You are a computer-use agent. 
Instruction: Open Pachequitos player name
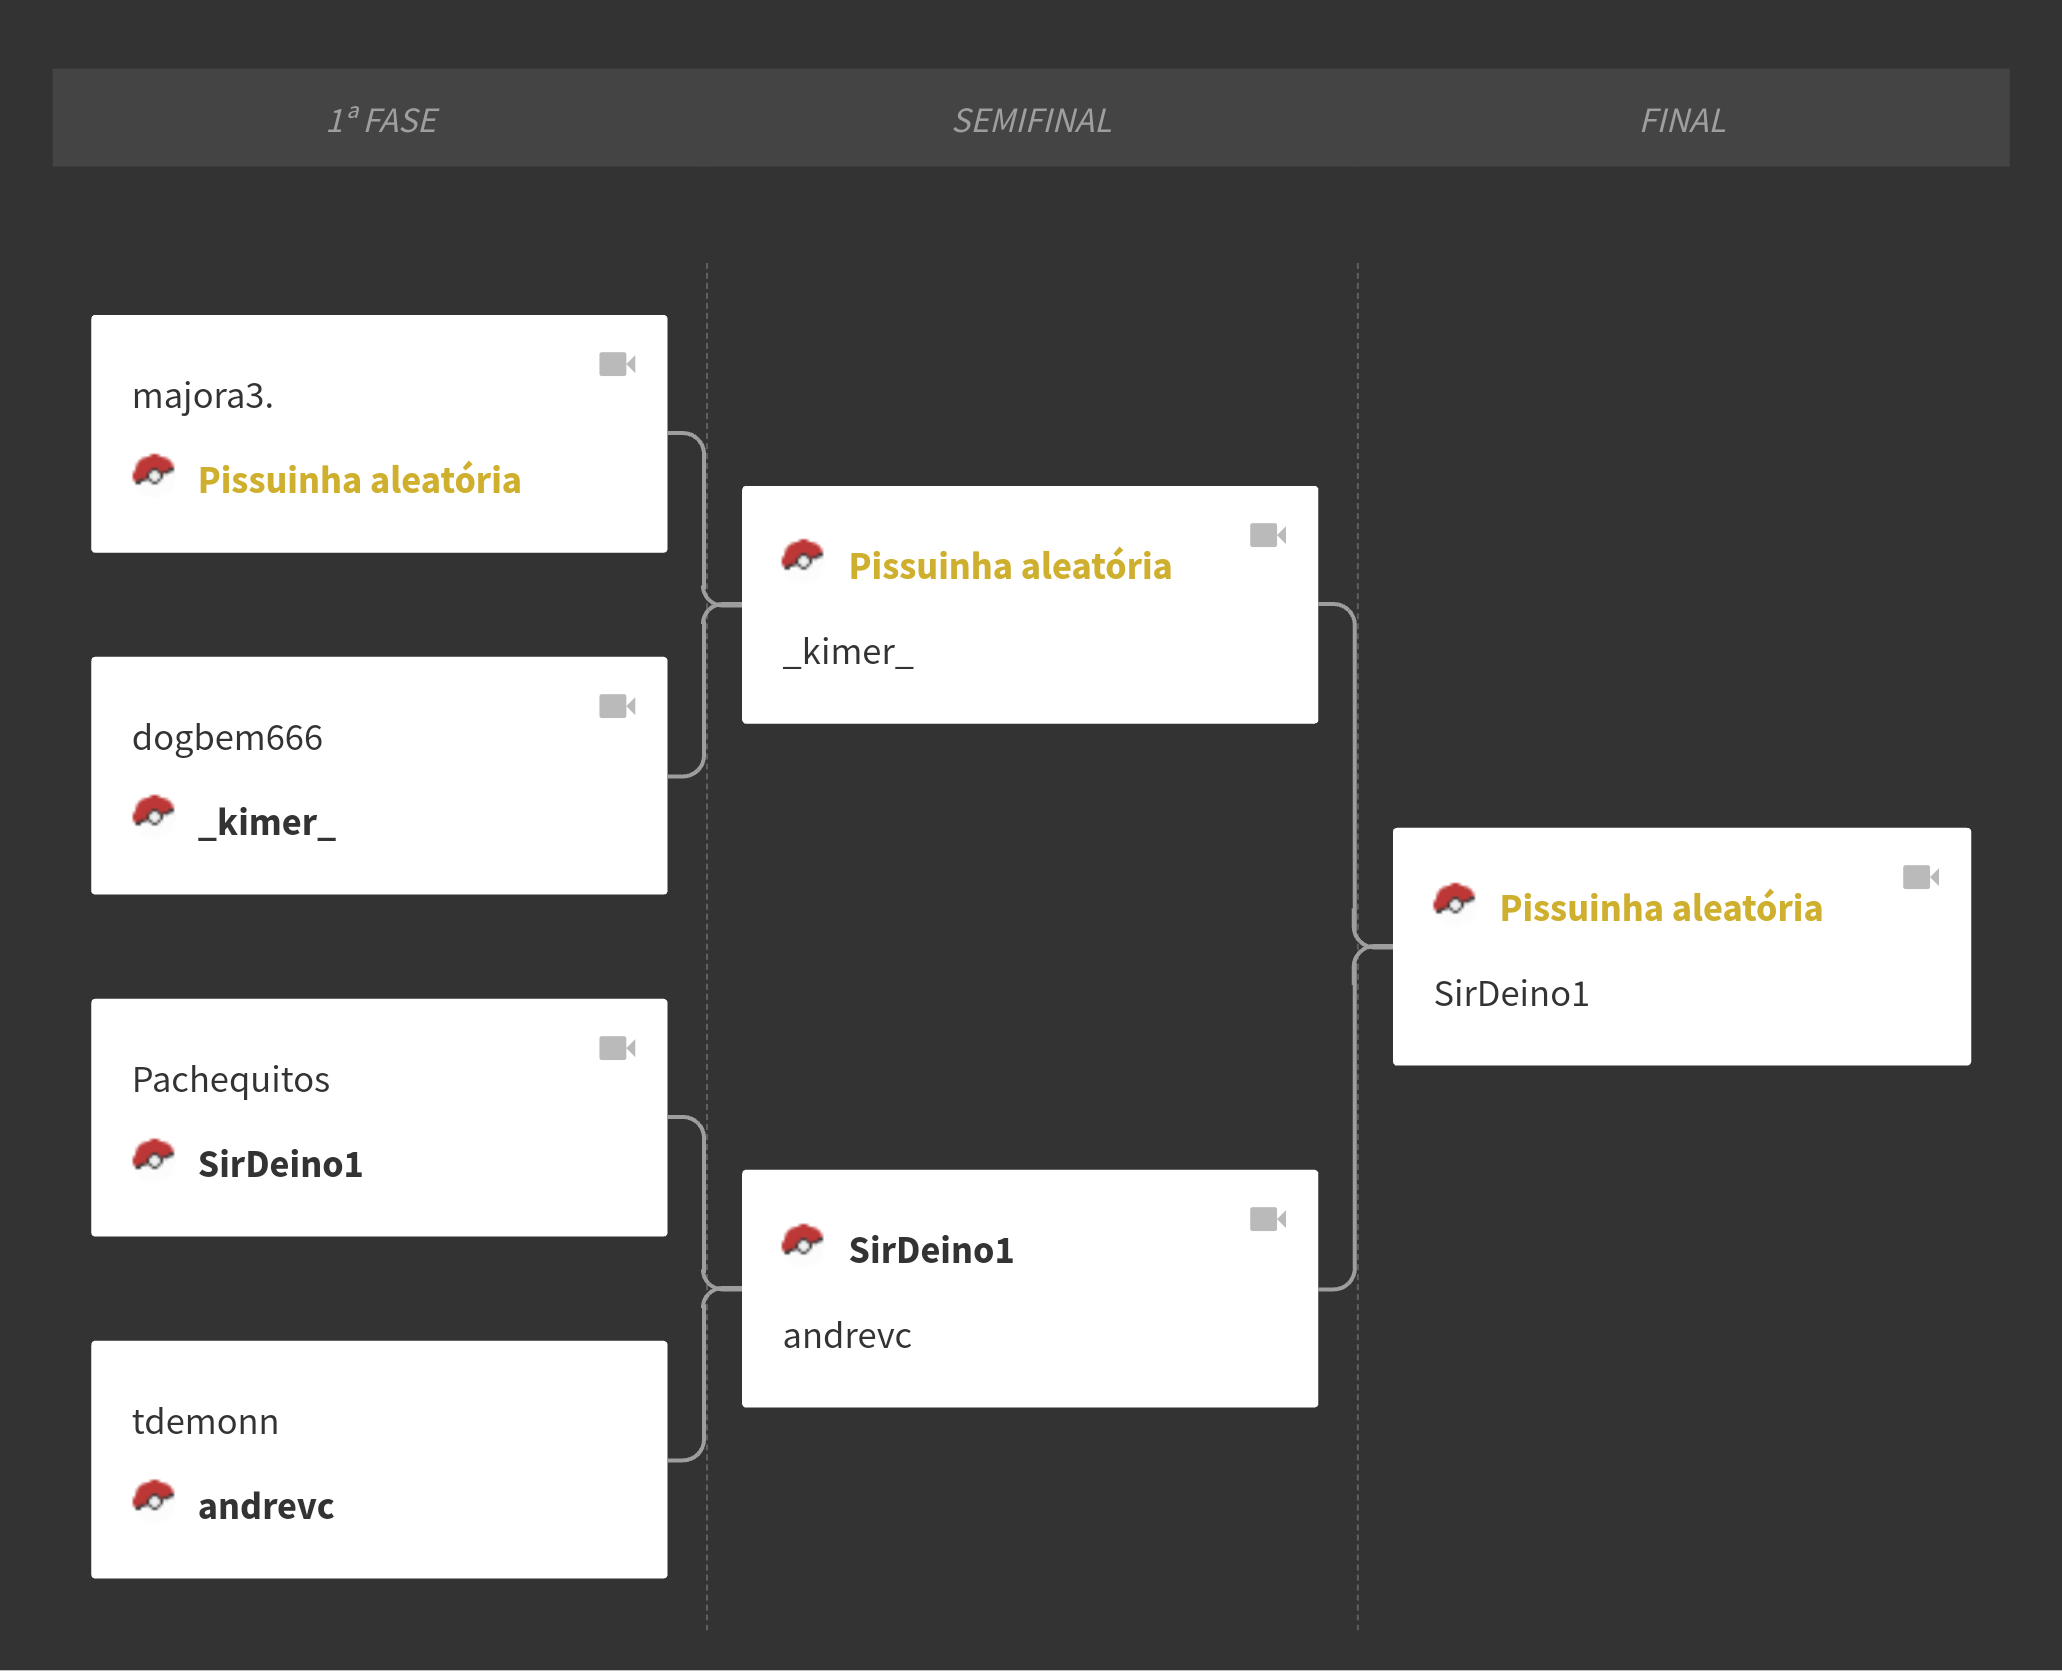(x=231, y=1080)
